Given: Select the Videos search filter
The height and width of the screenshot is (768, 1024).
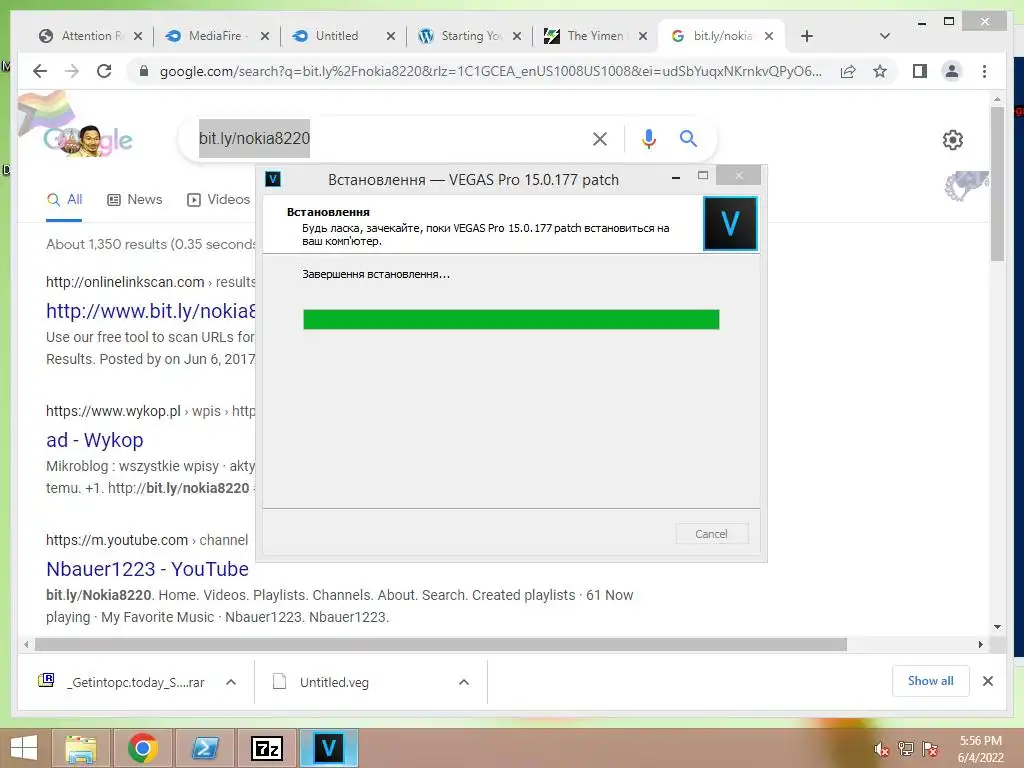Looking at the screenshot, I should [219, 200].
